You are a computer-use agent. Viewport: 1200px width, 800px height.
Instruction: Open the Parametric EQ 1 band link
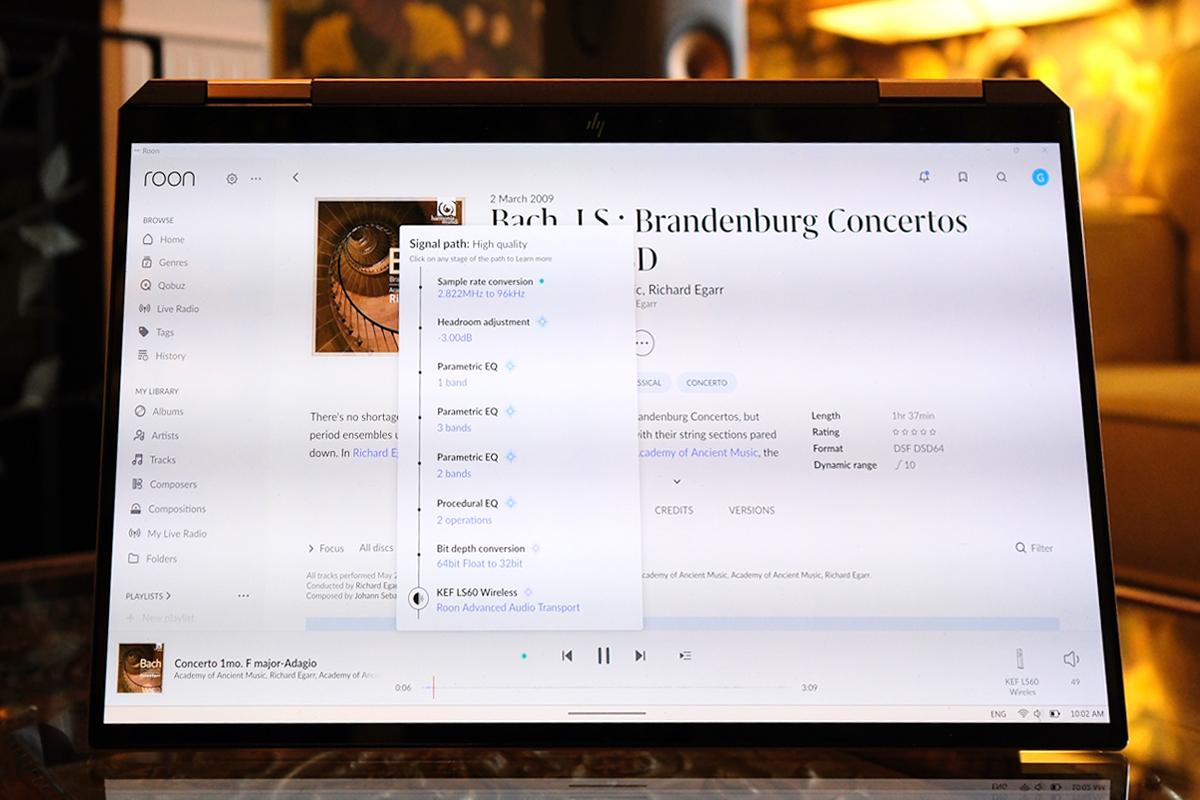pyautogui.click(x=452, y=383)
